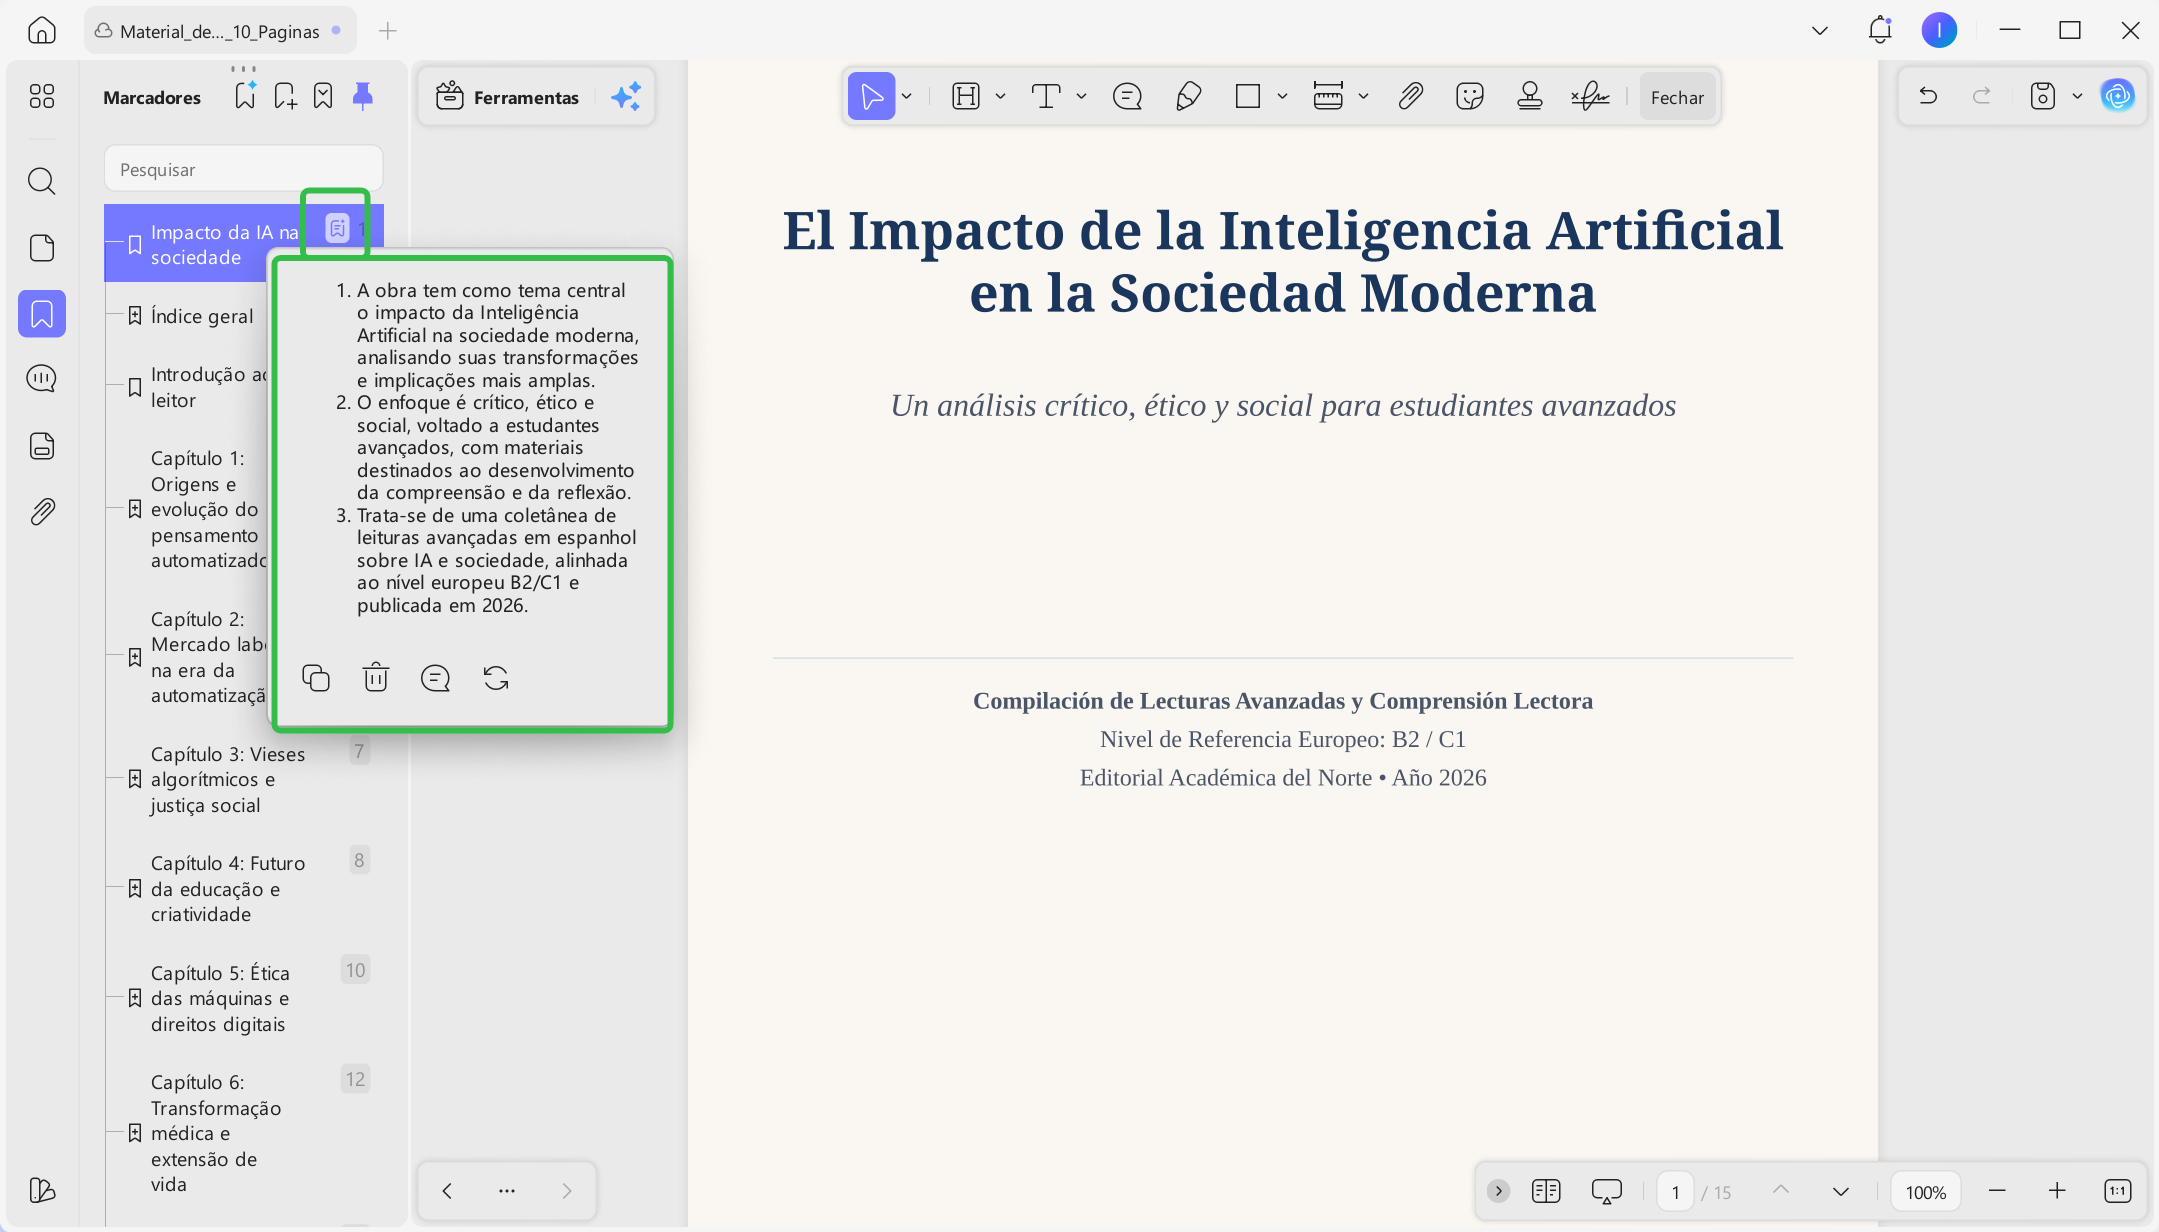Viewport: 2159px width, 1232px height.
Task: Copy the bookmark summary text
Action: (315, 678)
